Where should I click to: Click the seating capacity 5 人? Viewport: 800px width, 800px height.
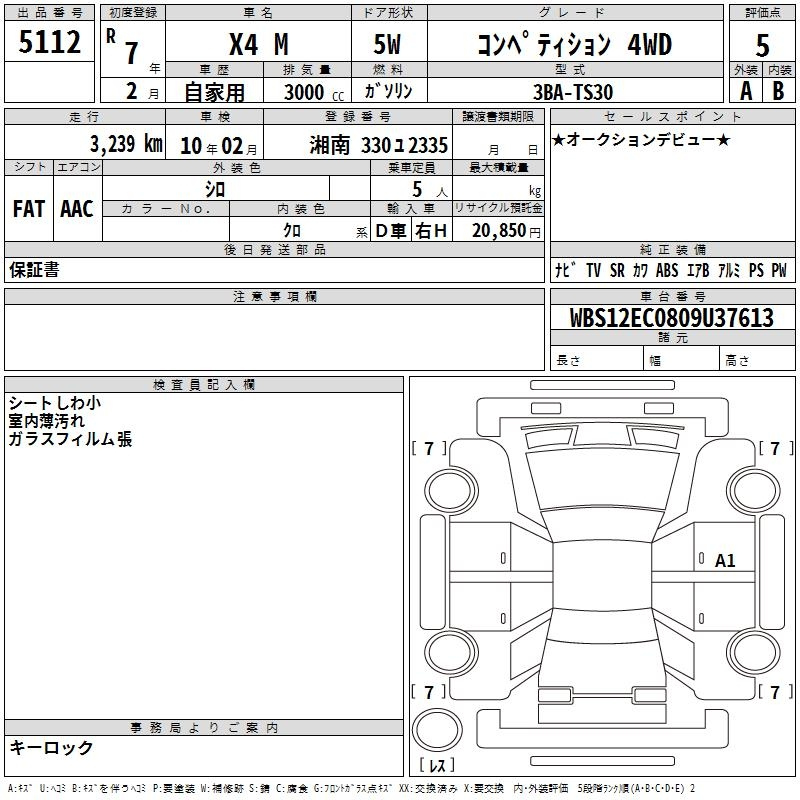[430, 190]
